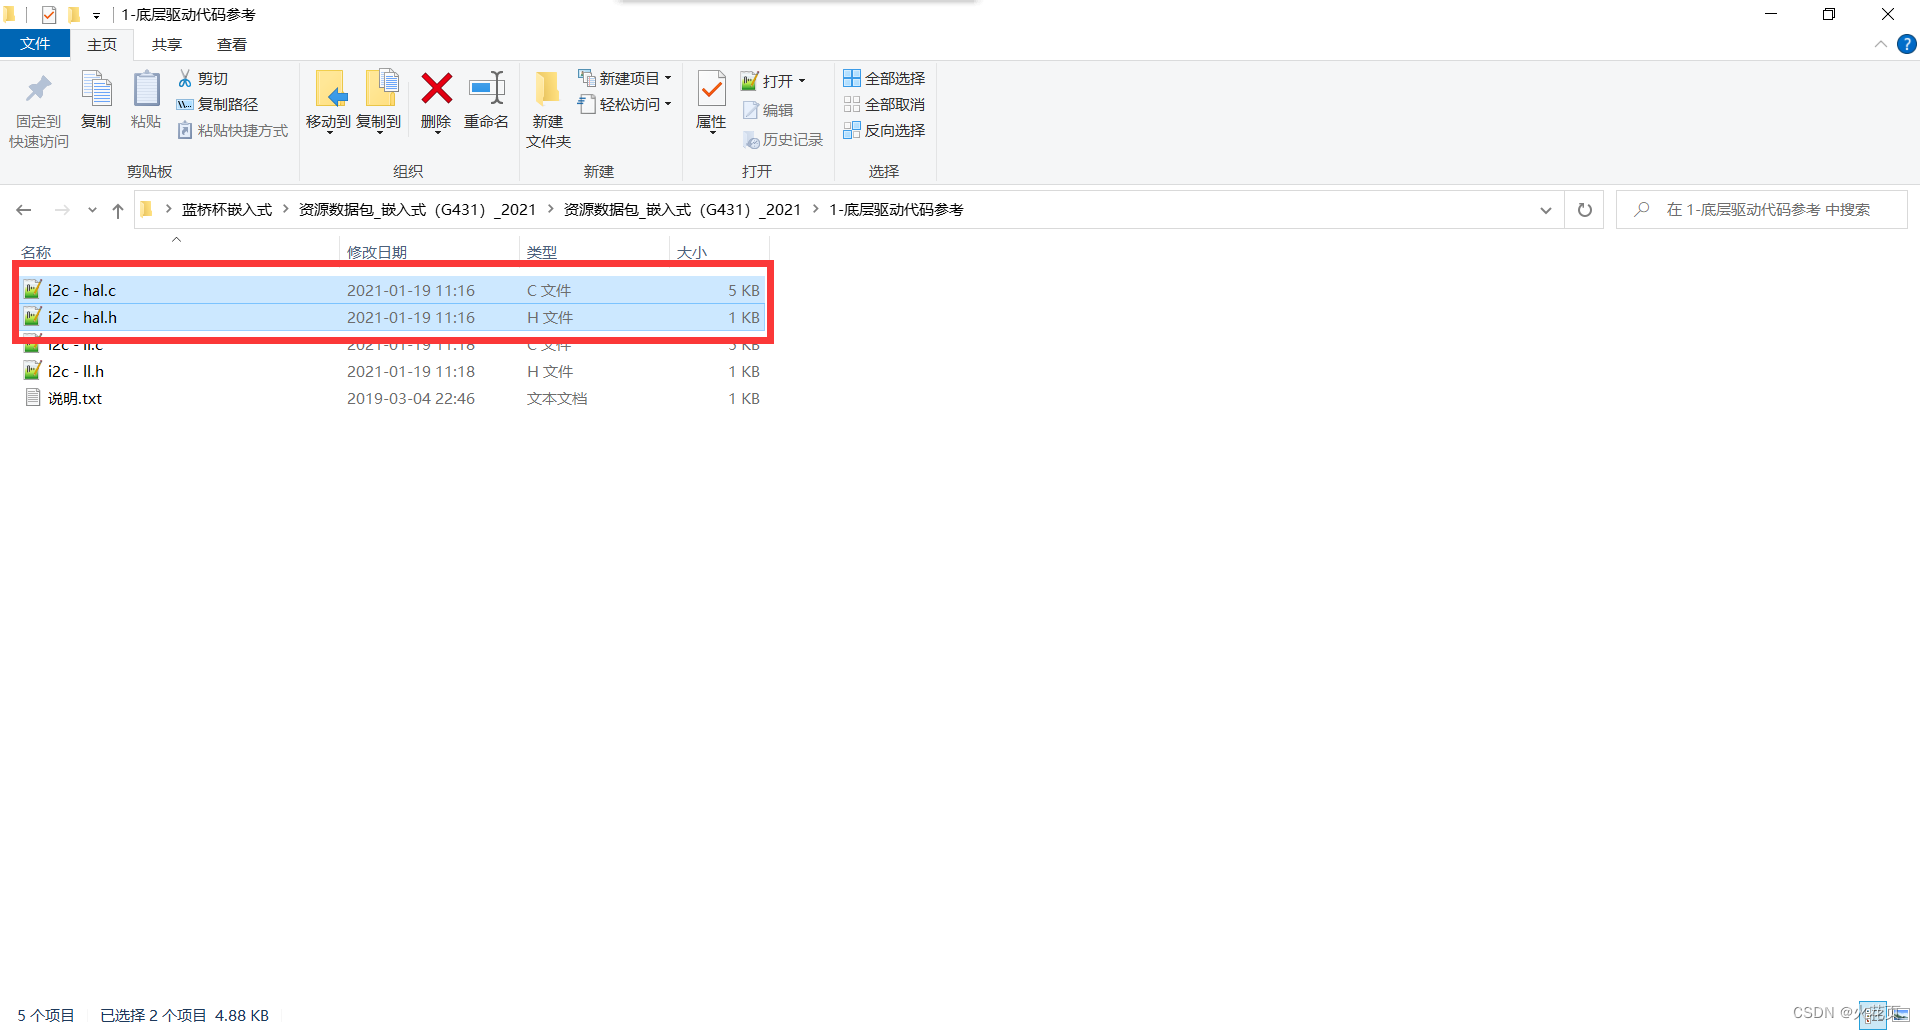
Task: Sort by 修改日期 column header
Action: (377, 252)
